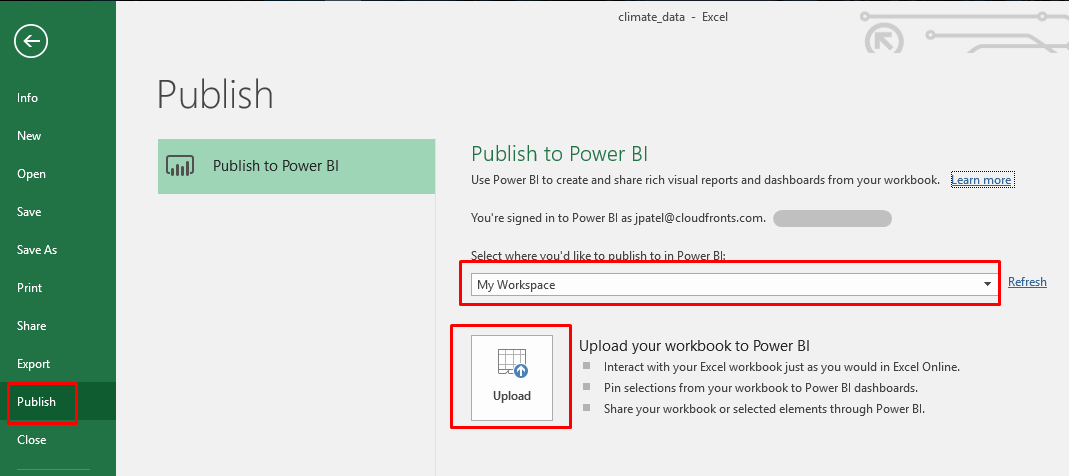Click the back arrow circle icon

(x=31, y=42)
